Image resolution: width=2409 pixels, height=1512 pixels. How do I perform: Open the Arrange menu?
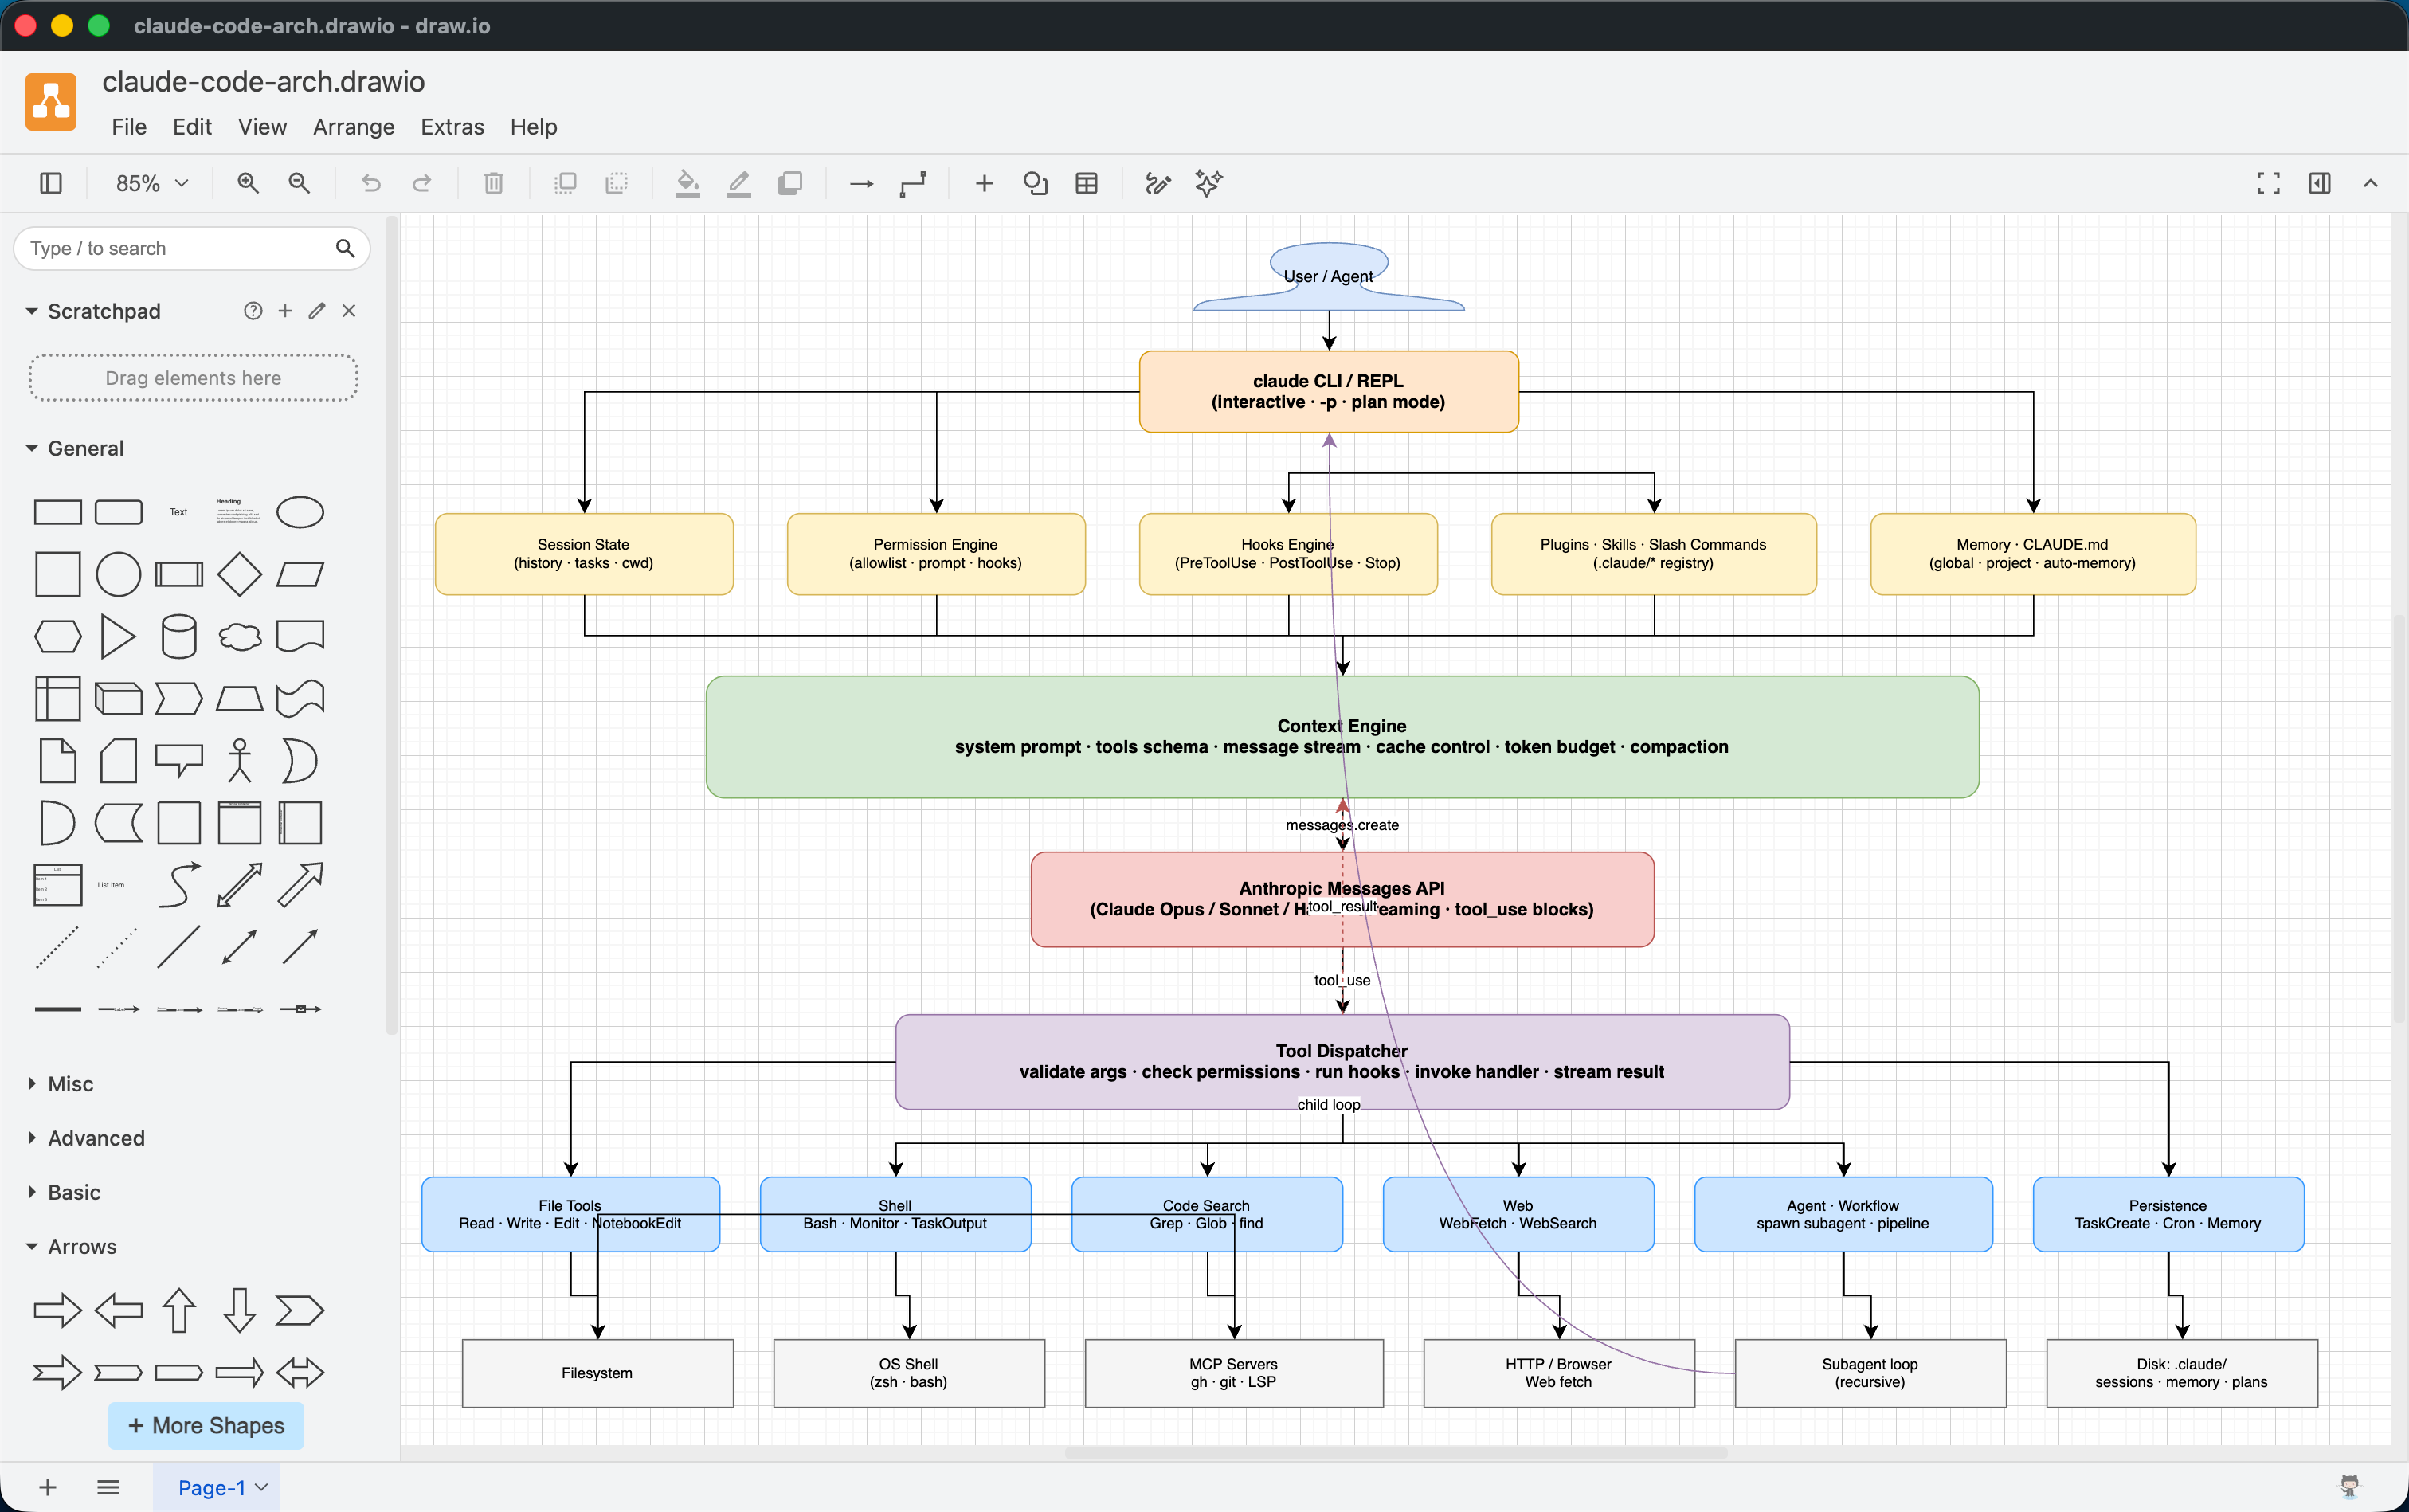click(354, 127)
